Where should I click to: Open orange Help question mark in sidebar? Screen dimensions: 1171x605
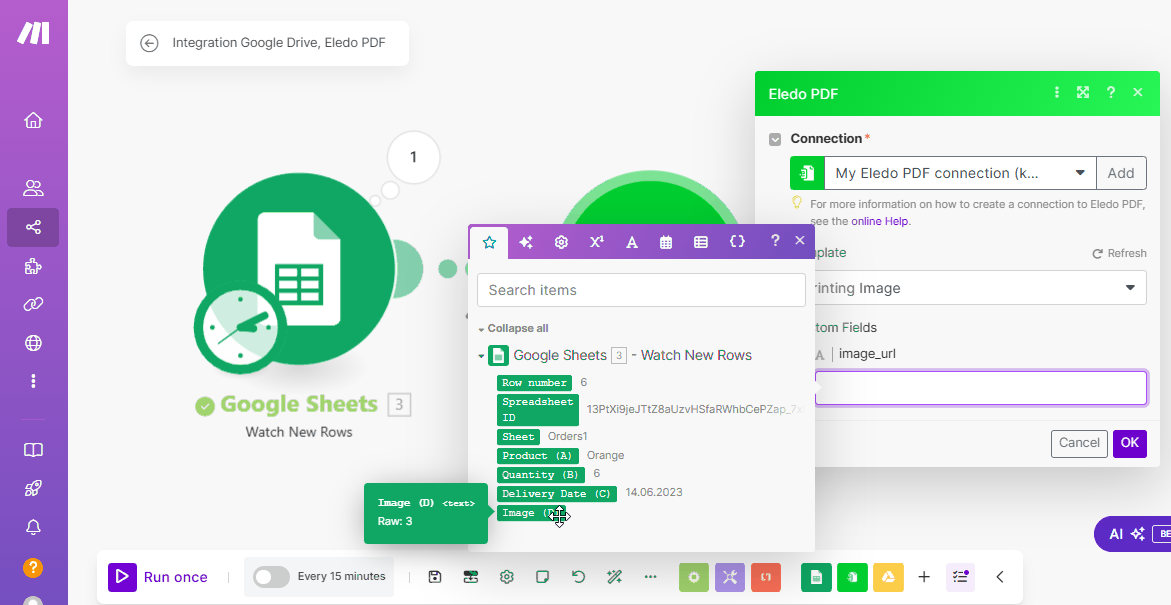[33, 568]
